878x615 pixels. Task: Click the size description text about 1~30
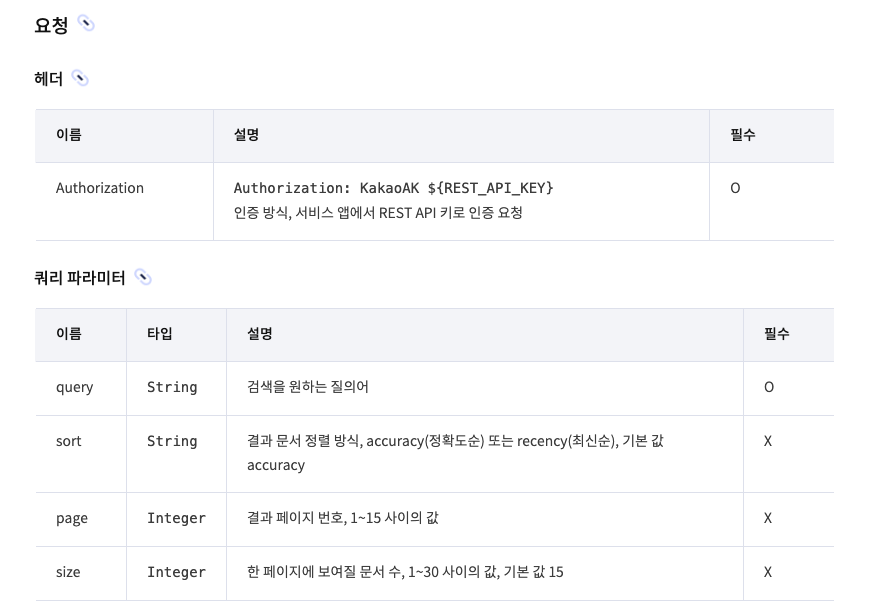[x=405, y=572]
